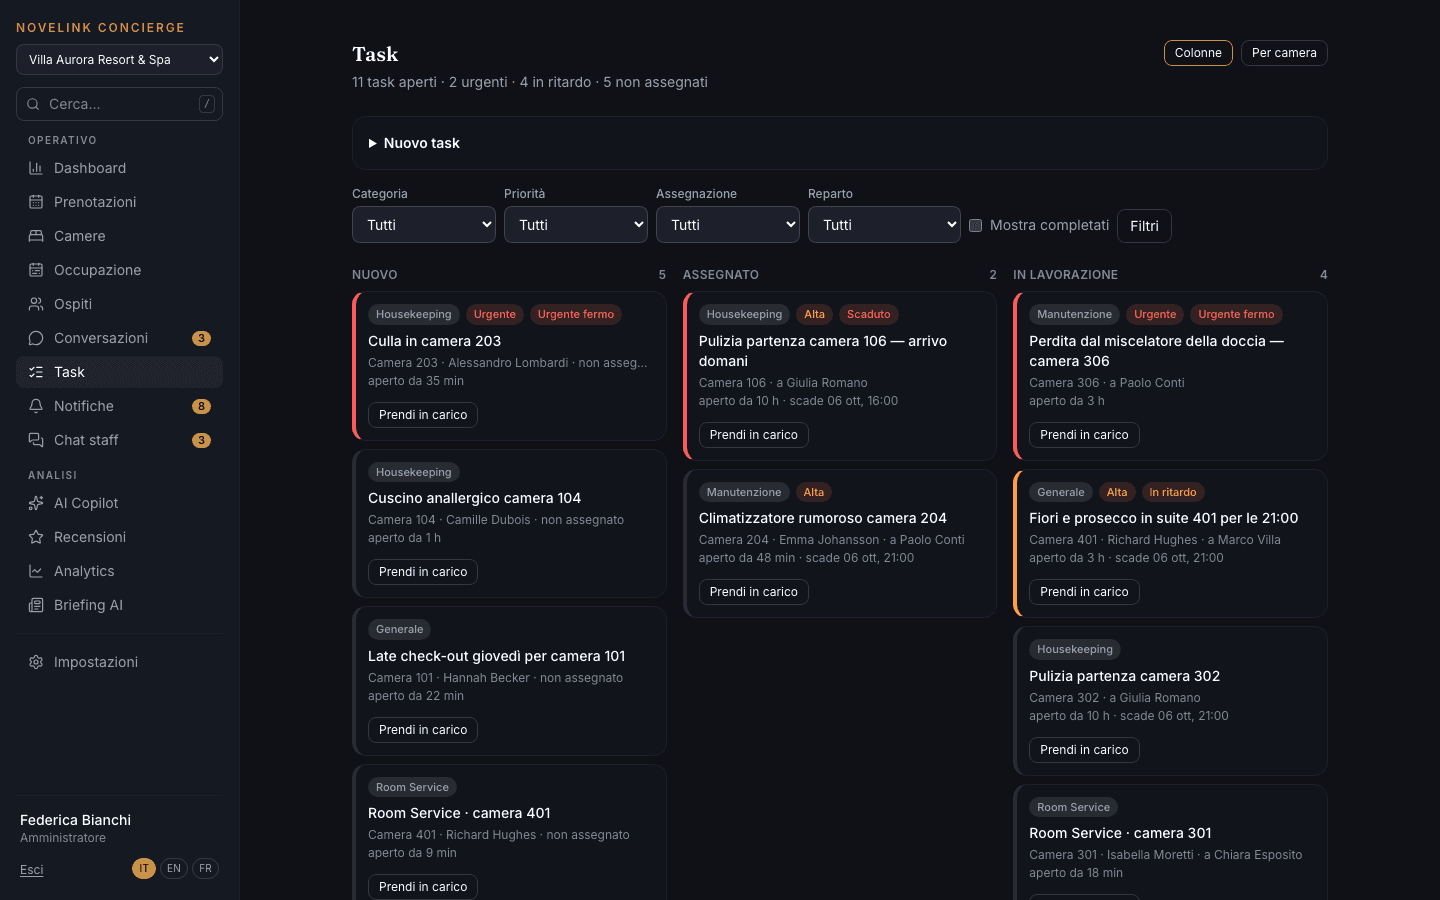This screenshot has height=900, width=1440.
Task: Open the Reparto filter dropdown
Action: click(884, 225)
